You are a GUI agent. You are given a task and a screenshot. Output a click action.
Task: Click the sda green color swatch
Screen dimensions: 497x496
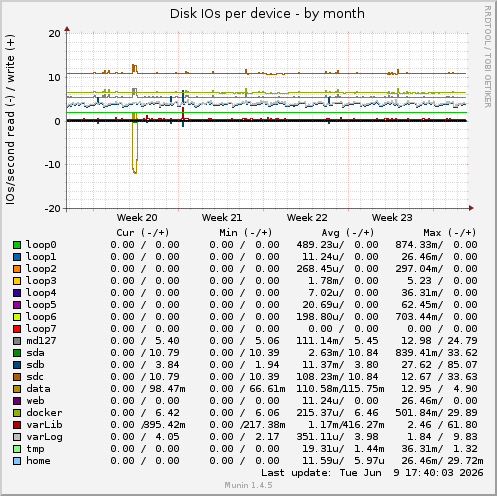(x=17, y=353)
